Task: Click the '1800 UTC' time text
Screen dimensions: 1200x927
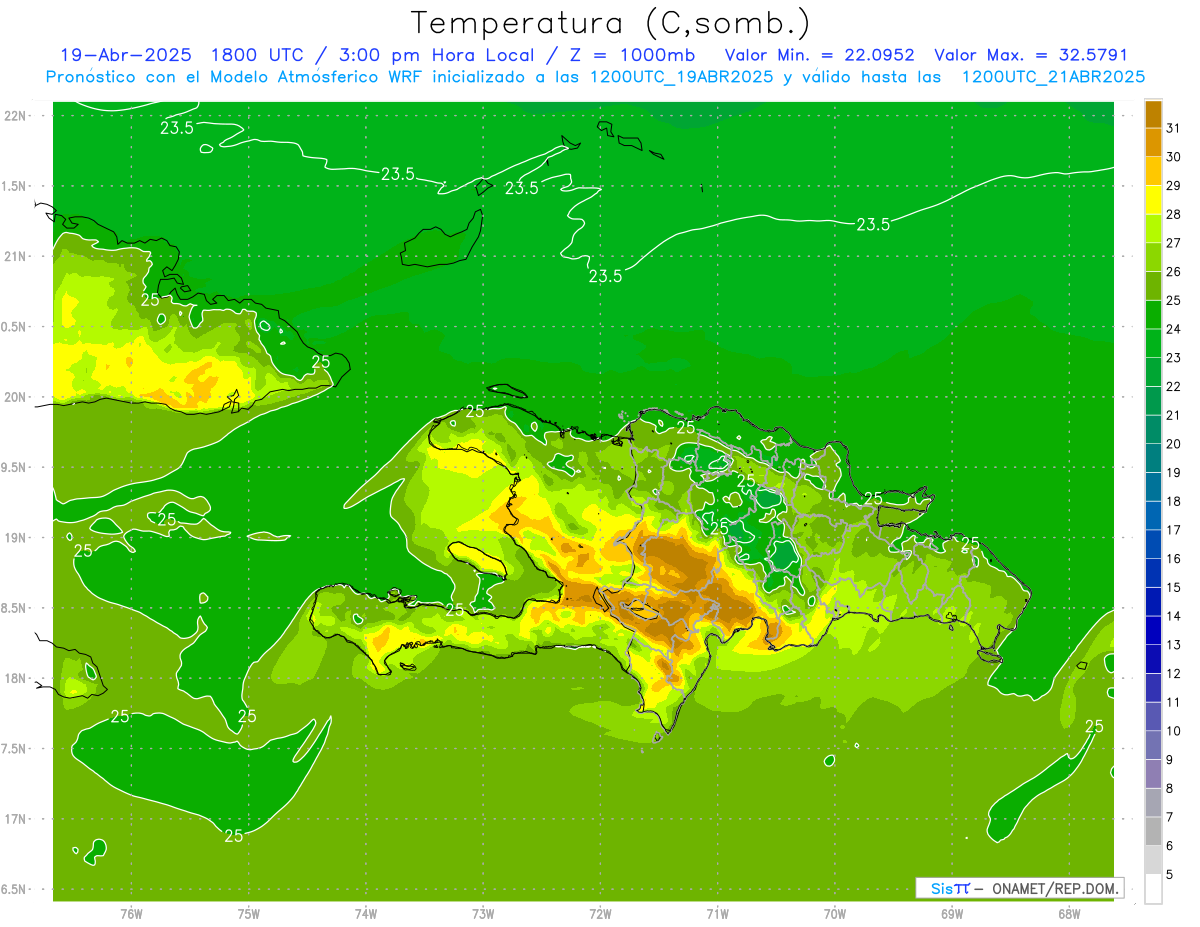Action: click(259, 55)
